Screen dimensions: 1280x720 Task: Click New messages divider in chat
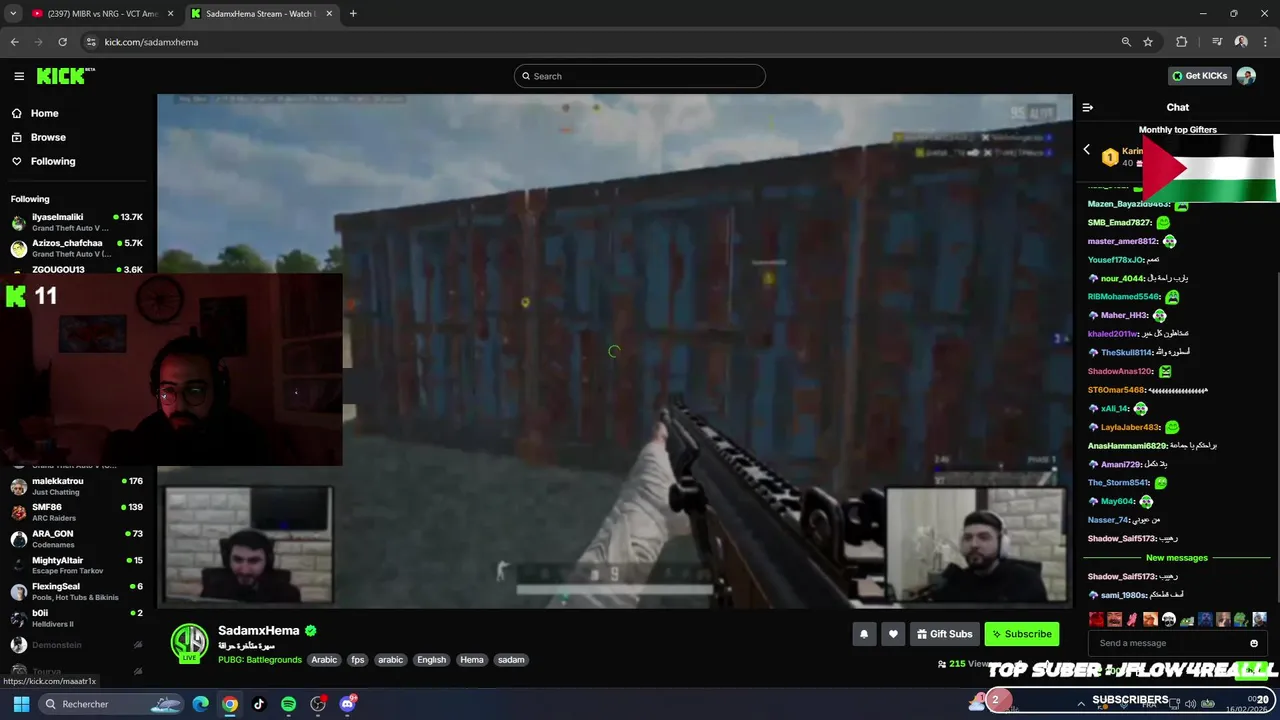(x=1177, y=558)
